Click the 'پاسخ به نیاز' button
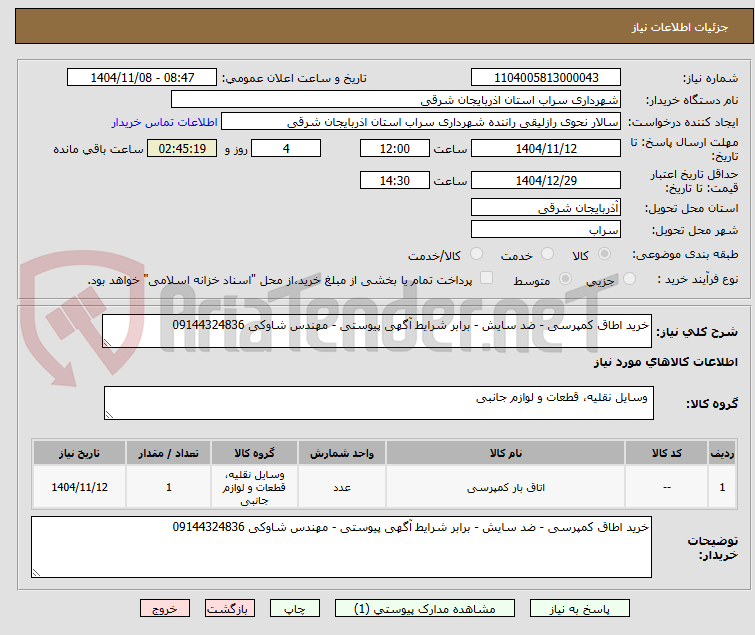 pos(580,608)
